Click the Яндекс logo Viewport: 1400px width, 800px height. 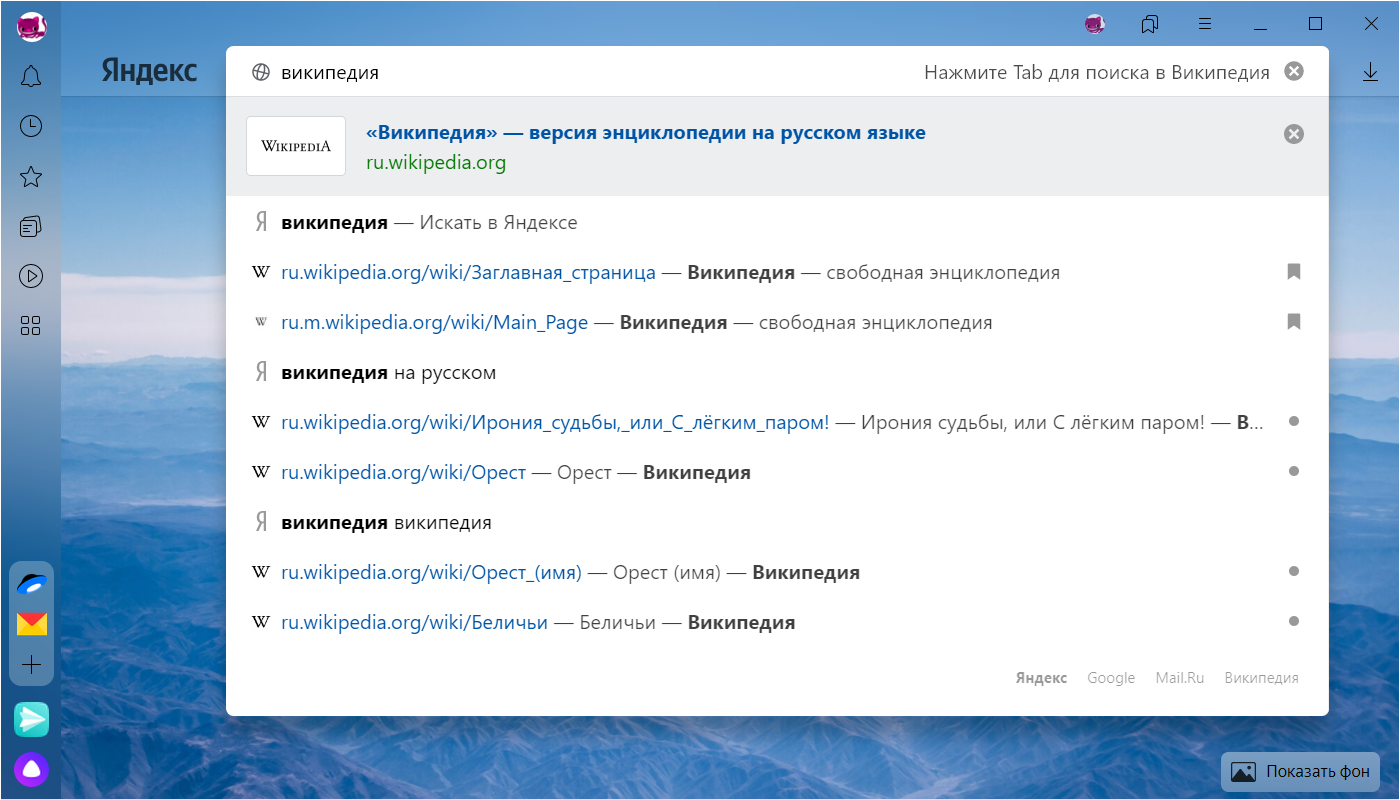pyautogui.click(x=149, y=71)
